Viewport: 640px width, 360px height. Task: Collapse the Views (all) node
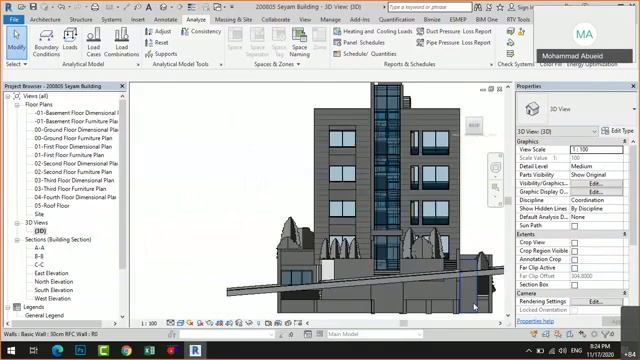click(x=8, y=96)
